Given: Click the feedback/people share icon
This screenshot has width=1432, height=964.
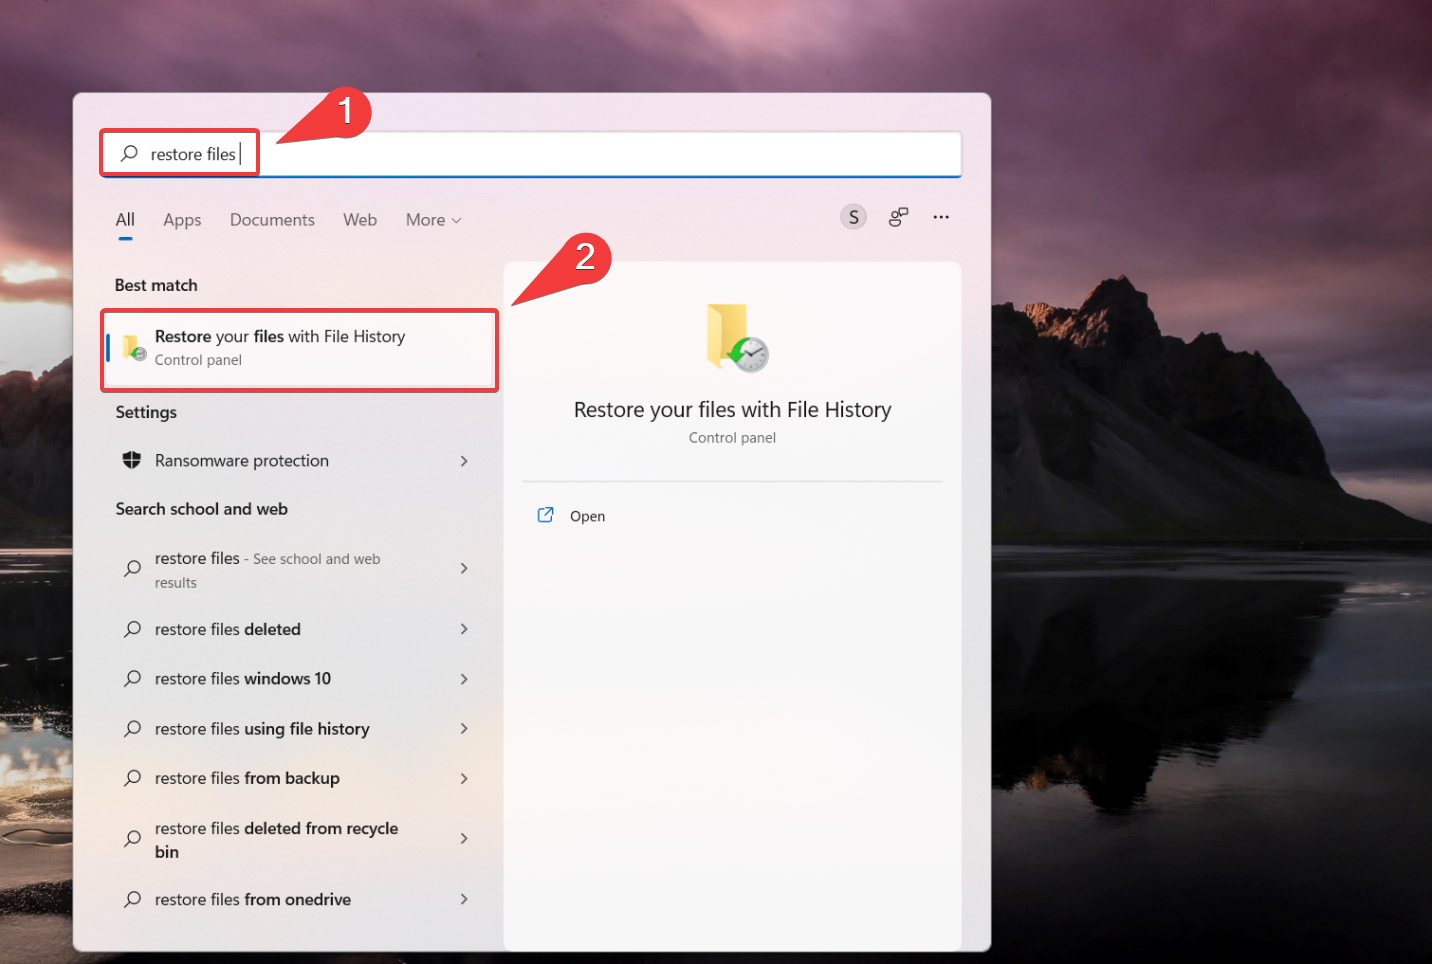Looking at the screenshot, I should pyautogui.click(x=898, y=217).
